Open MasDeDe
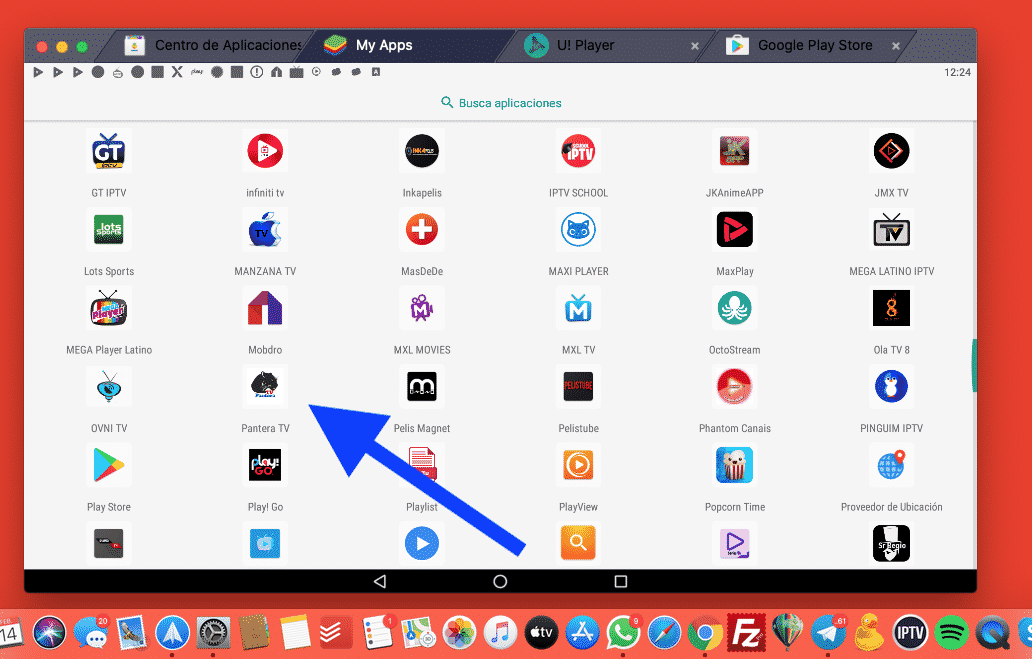 click(421, 229)
